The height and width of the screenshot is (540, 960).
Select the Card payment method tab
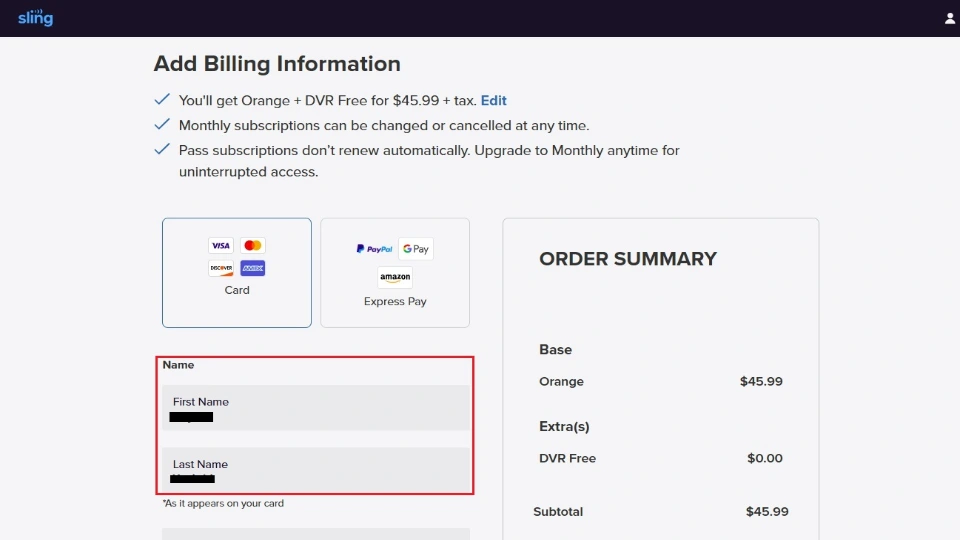click(x=237, y=290)
